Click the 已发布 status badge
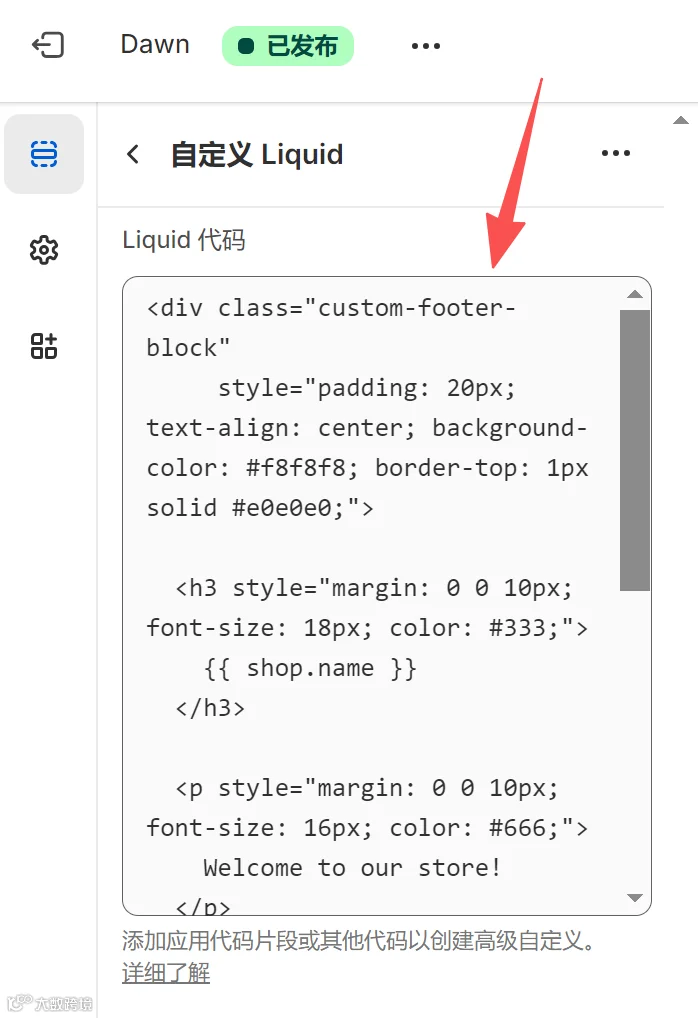698x1018 pixels. tap(288, 46)
